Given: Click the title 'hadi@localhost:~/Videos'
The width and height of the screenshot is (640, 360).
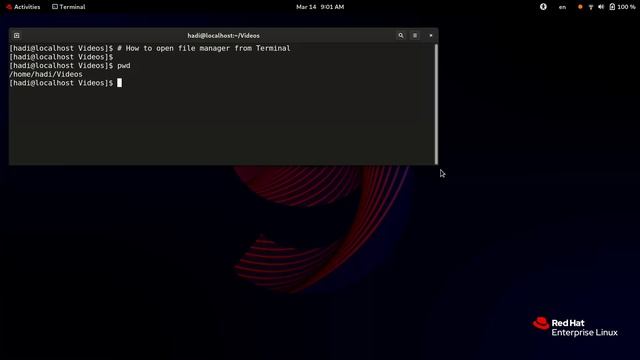Looking at the screenshot, I should (223, 36).
